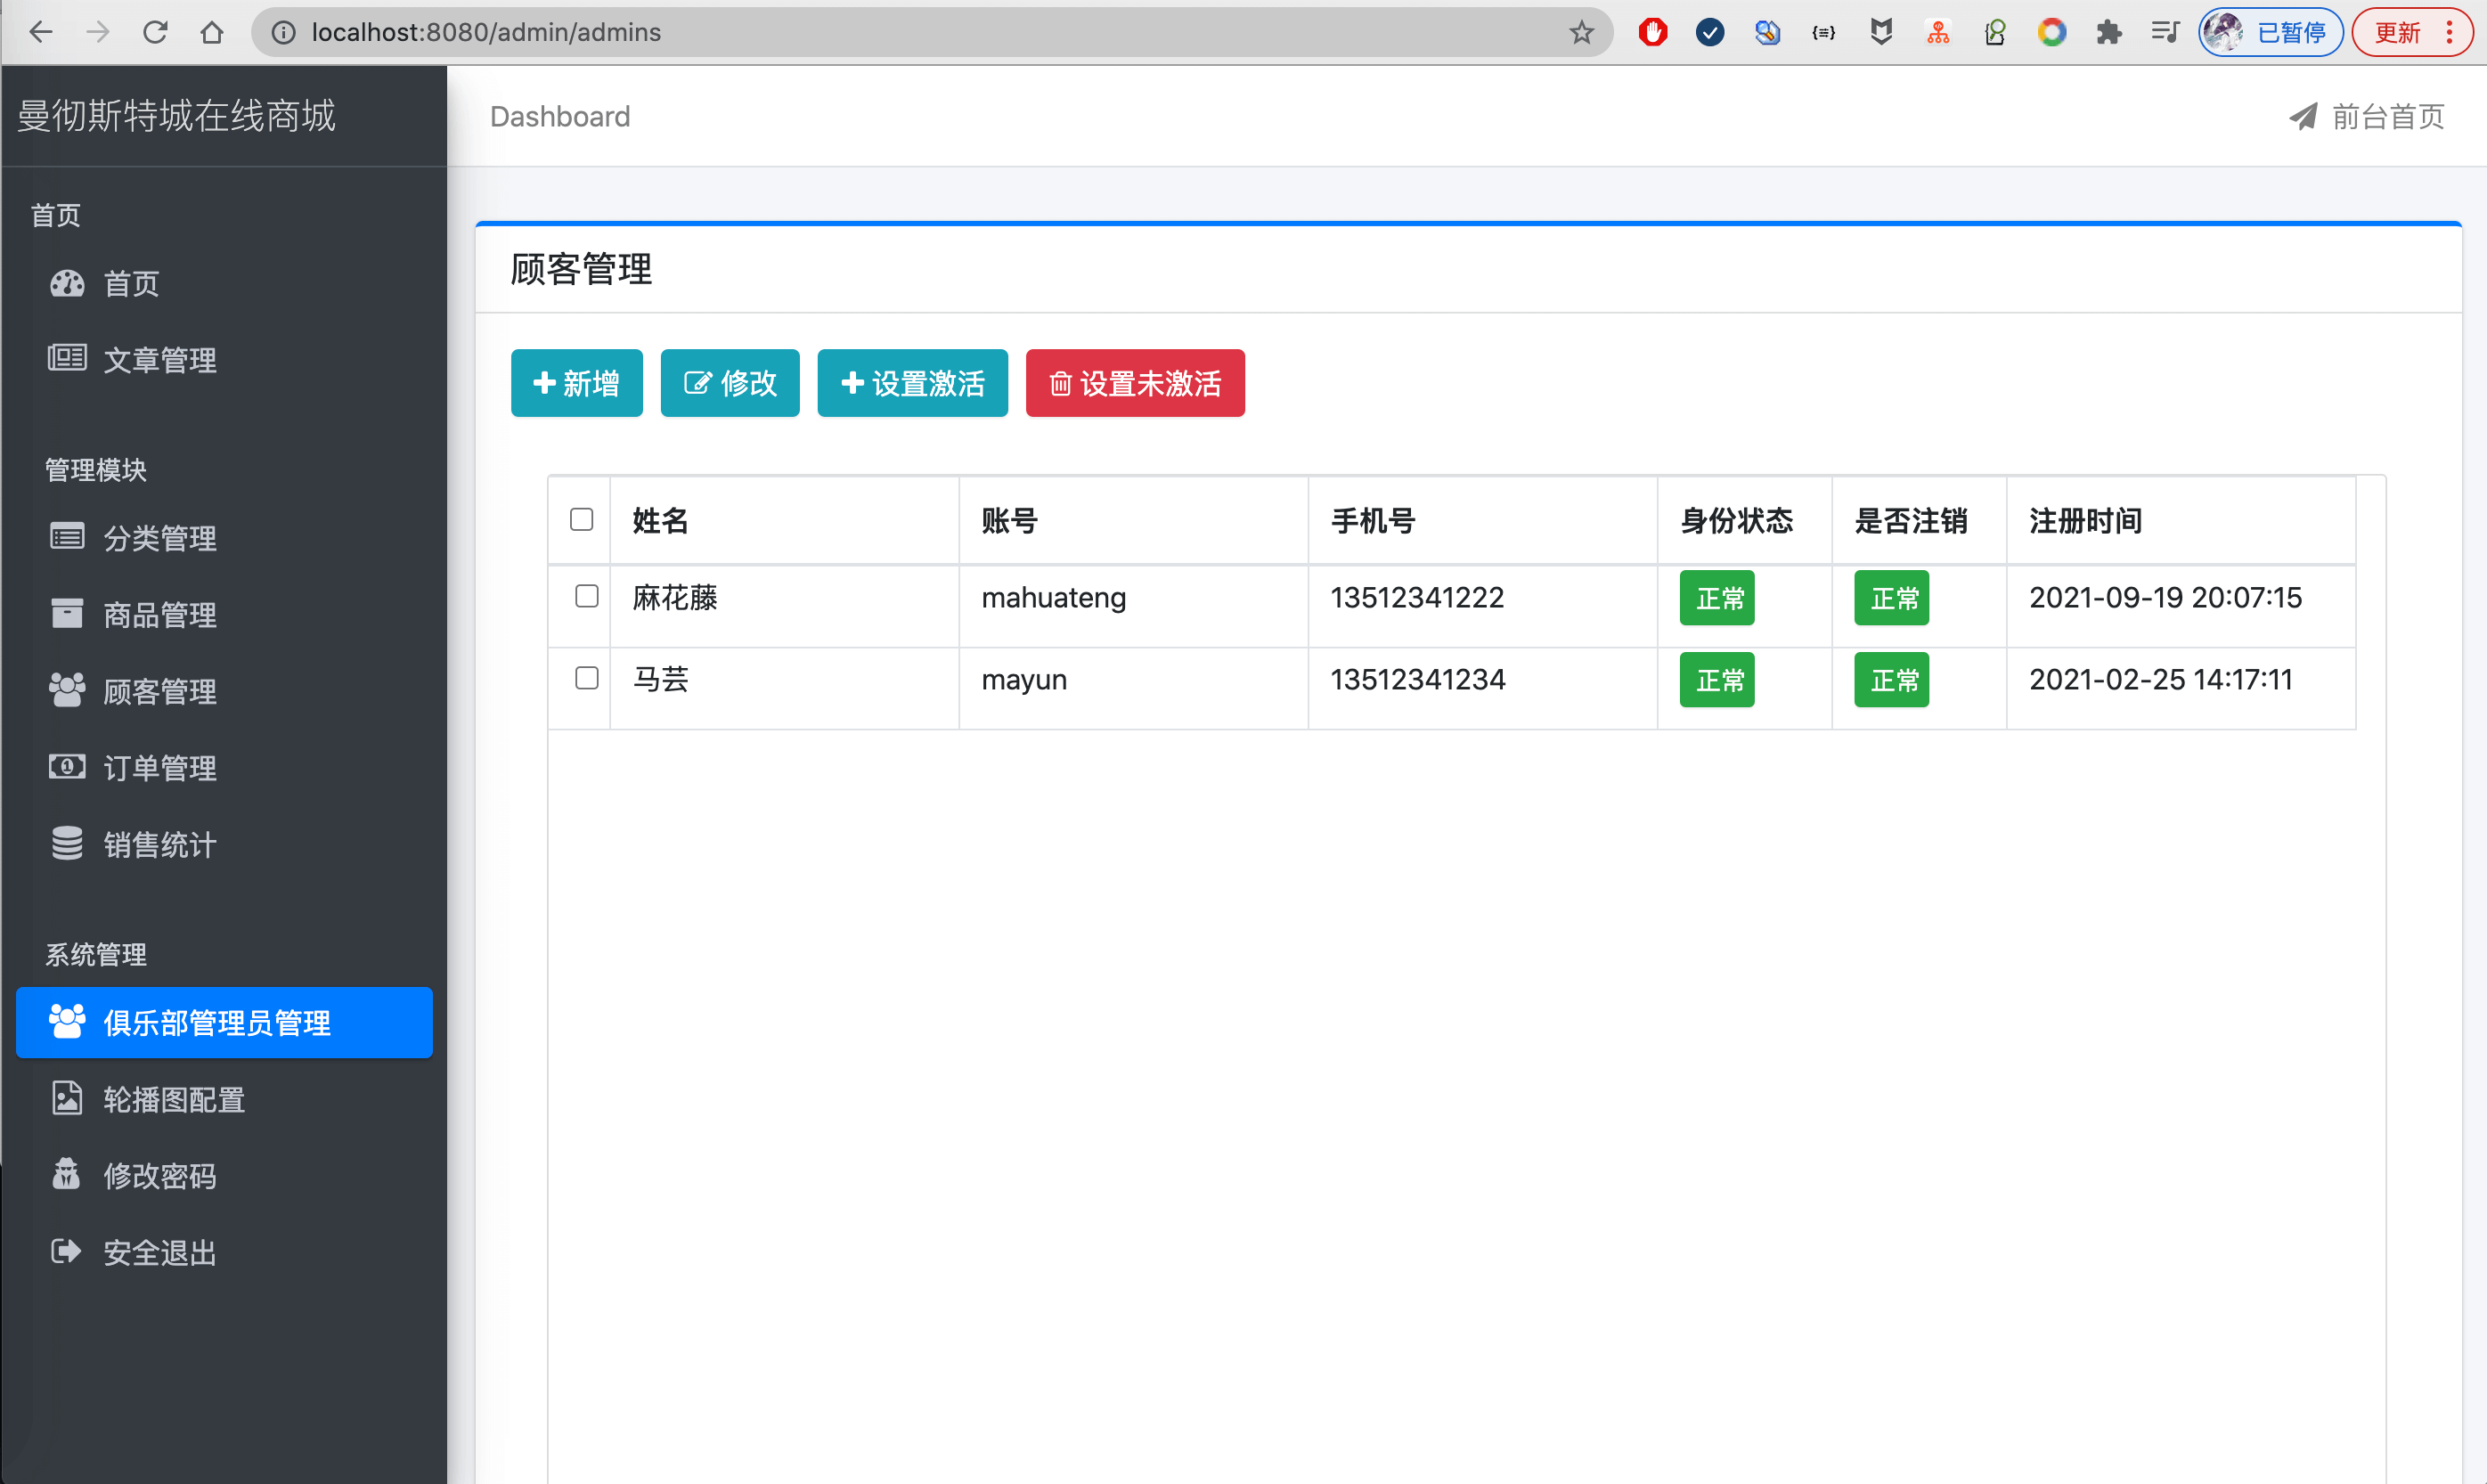Viewport: 2487px width, 1484px height.
Task: Open the extensions puzzle piece icon
Action: [2109, 32]
